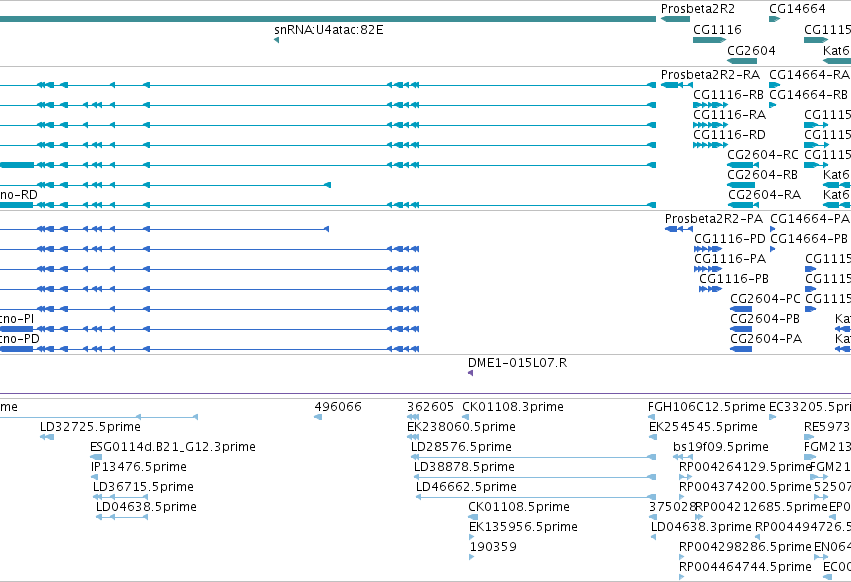Click EST LD28576.5prime

(x=461, y=447)
